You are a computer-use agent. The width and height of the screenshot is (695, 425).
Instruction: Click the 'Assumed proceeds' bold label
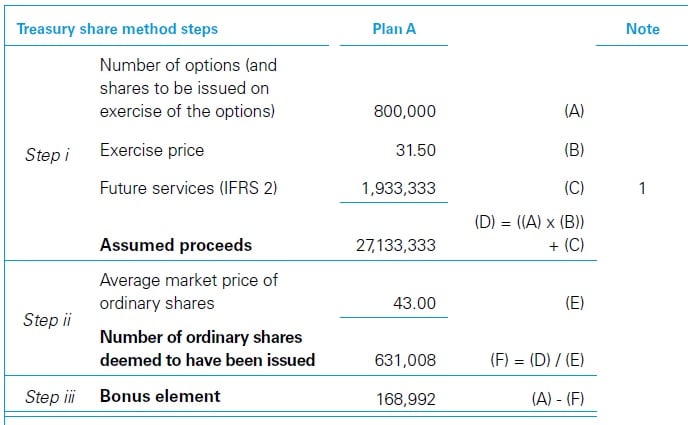click(x=176, y=244)
